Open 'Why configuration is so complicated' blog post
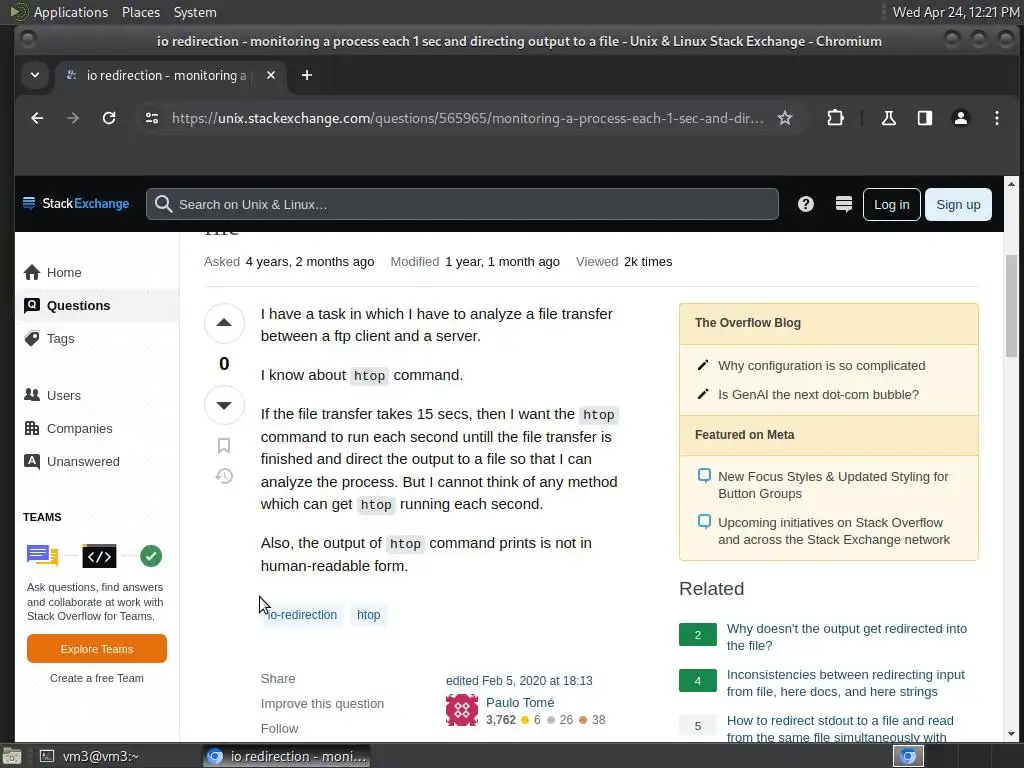Image resolution: width=1024 pixels, height=768 pixels. pyautogui.click(x=821, y=366)
